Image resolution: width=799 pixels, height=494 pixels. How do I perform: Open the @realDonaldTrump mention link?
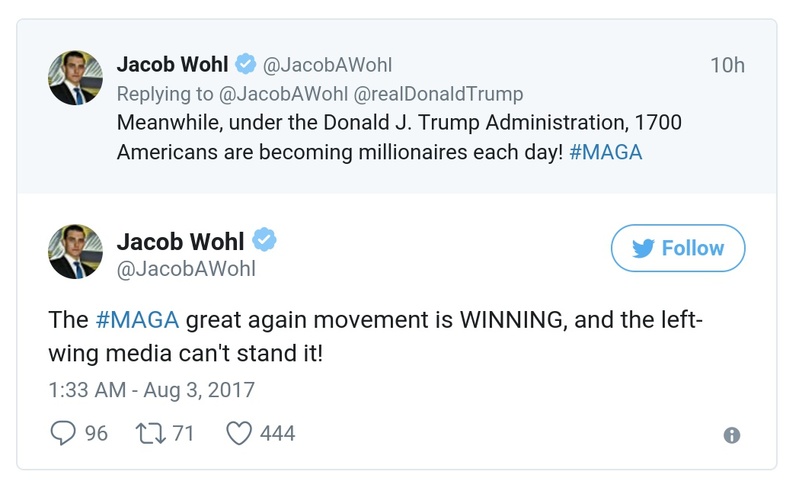tap(440, 94)
